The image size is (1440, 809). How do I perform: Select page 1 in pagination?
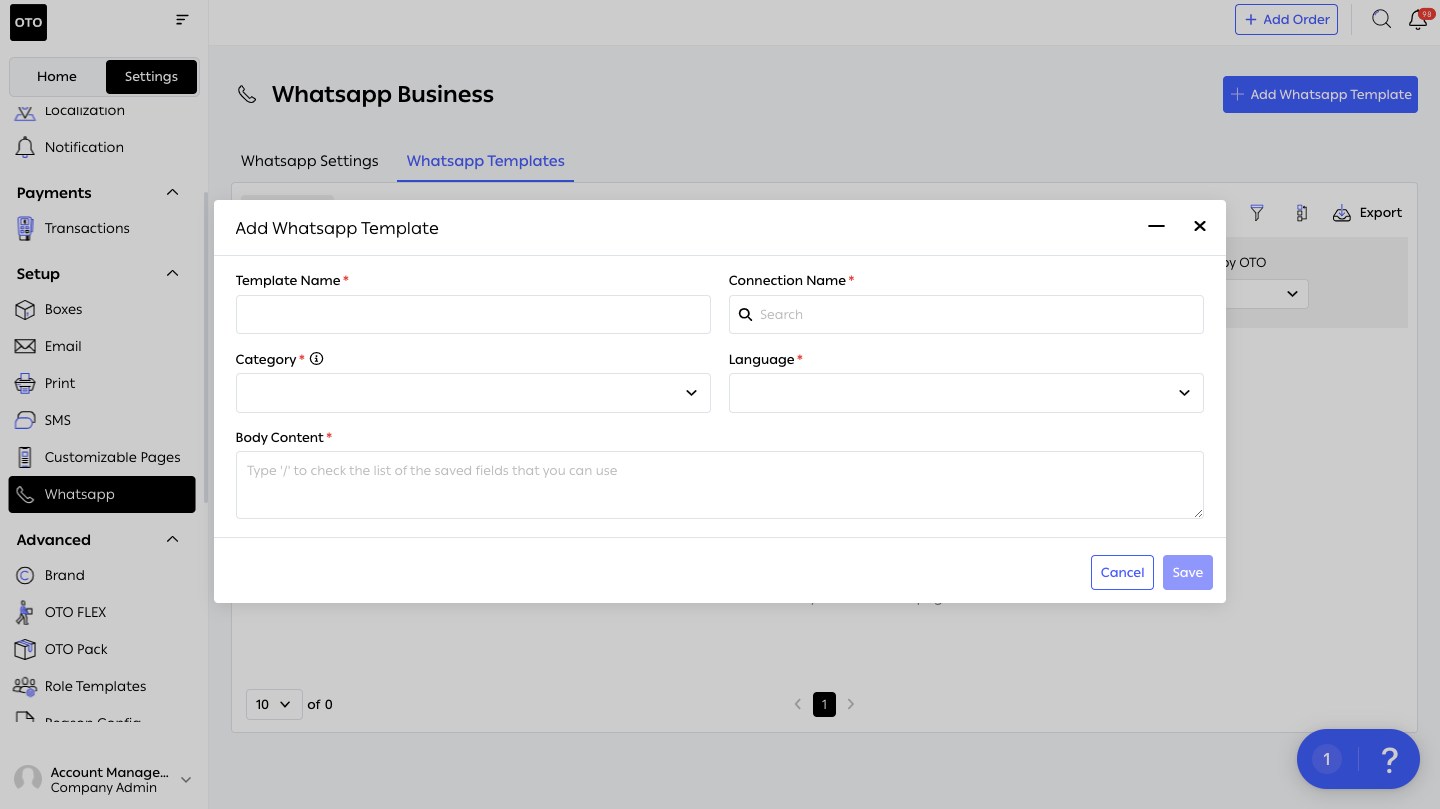[824, 704]
